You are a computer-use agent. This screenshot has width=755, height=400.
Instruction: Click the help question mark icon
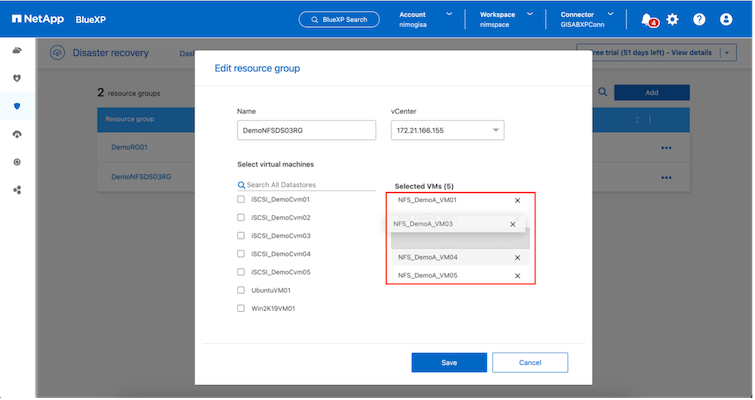(x=699, y=19)
